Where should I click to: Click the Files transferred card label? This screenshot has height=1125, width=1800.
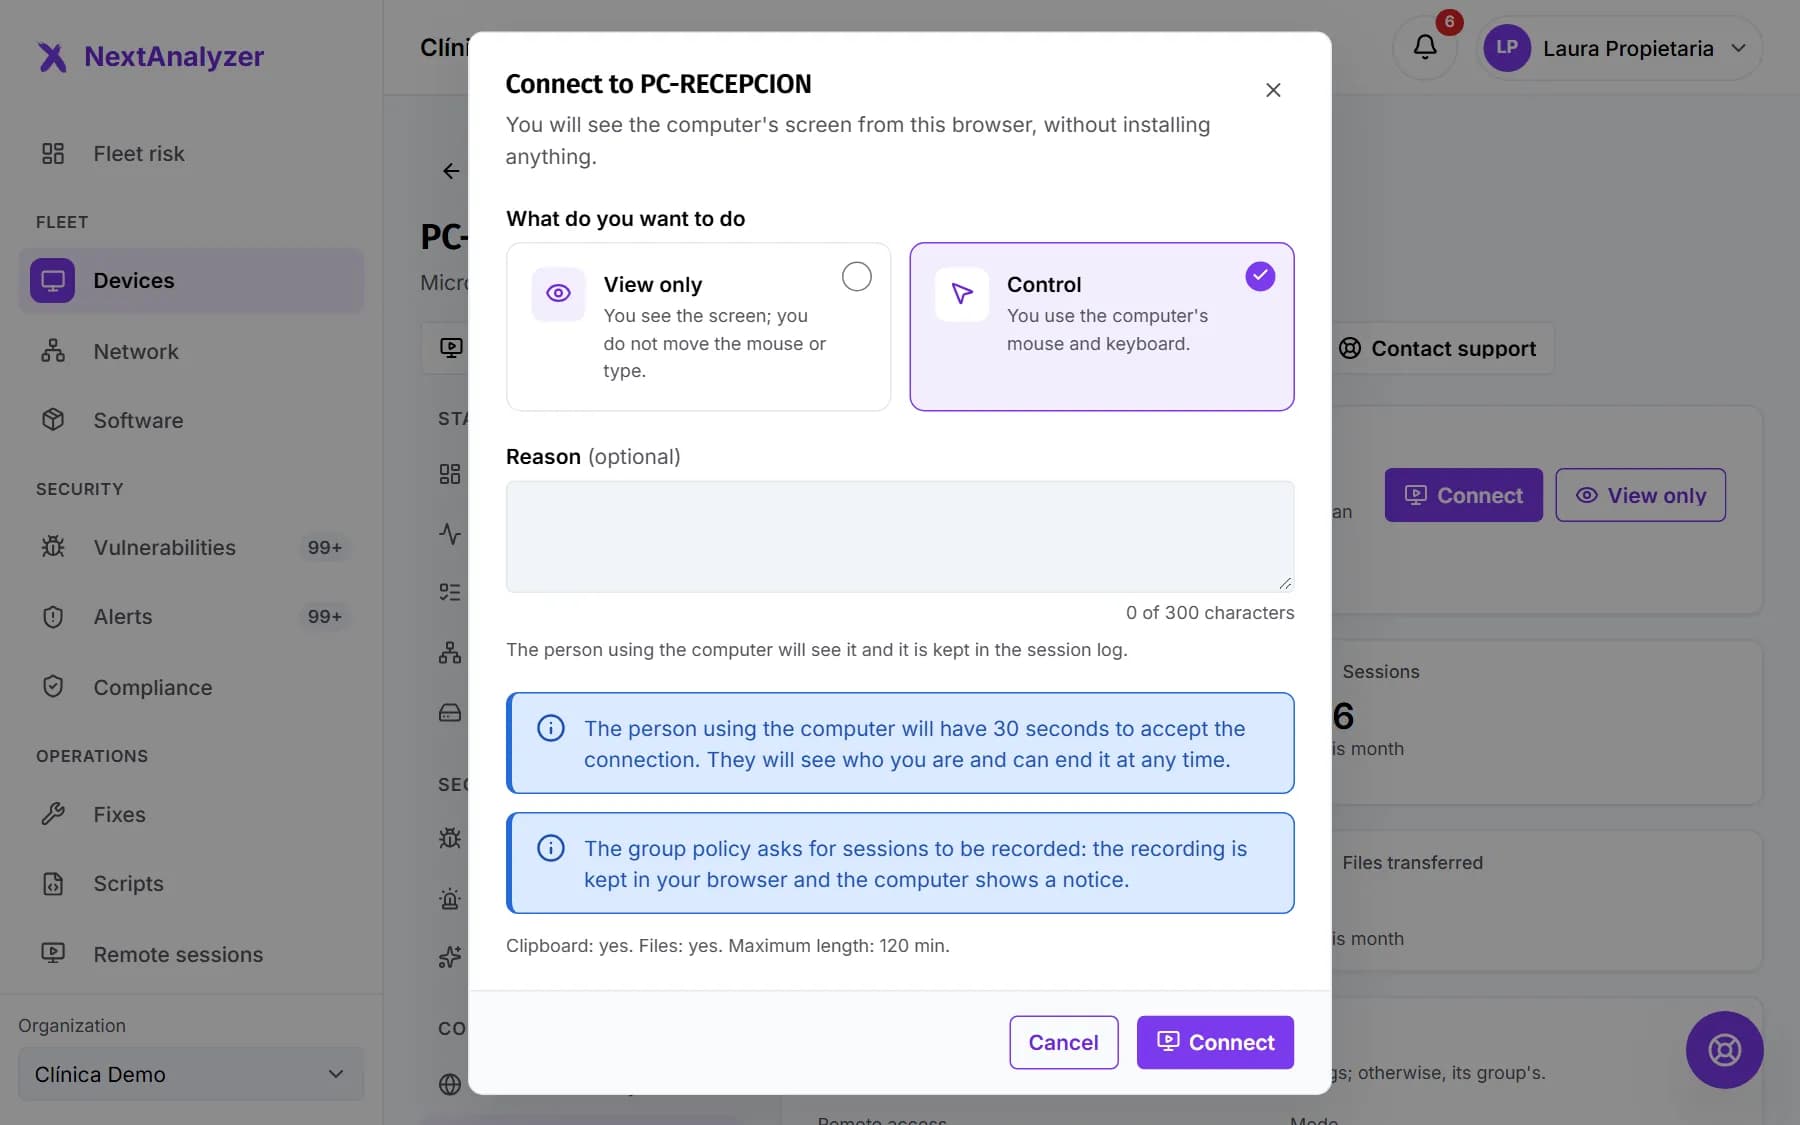pyautogui.click(x=1412, y=863)
